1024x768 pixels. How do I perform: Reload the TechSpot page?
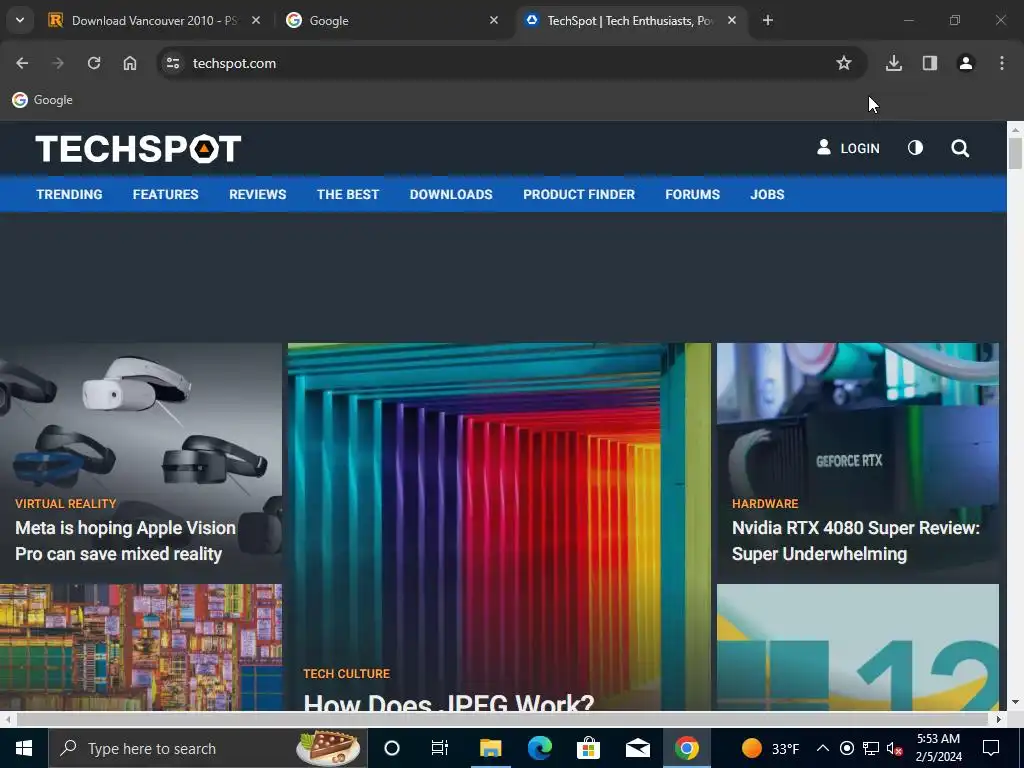click(x=94, y=63)
